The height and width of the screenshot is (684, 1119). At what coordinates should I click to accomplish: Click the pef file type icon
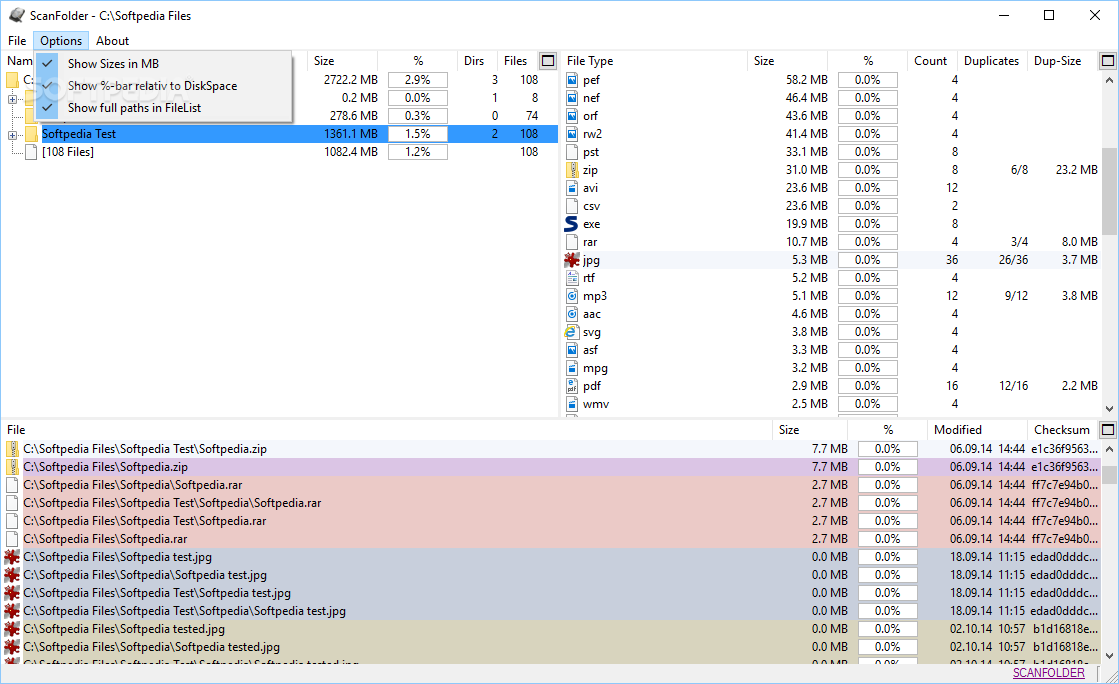pyautogui.click(x=572, y=80)
